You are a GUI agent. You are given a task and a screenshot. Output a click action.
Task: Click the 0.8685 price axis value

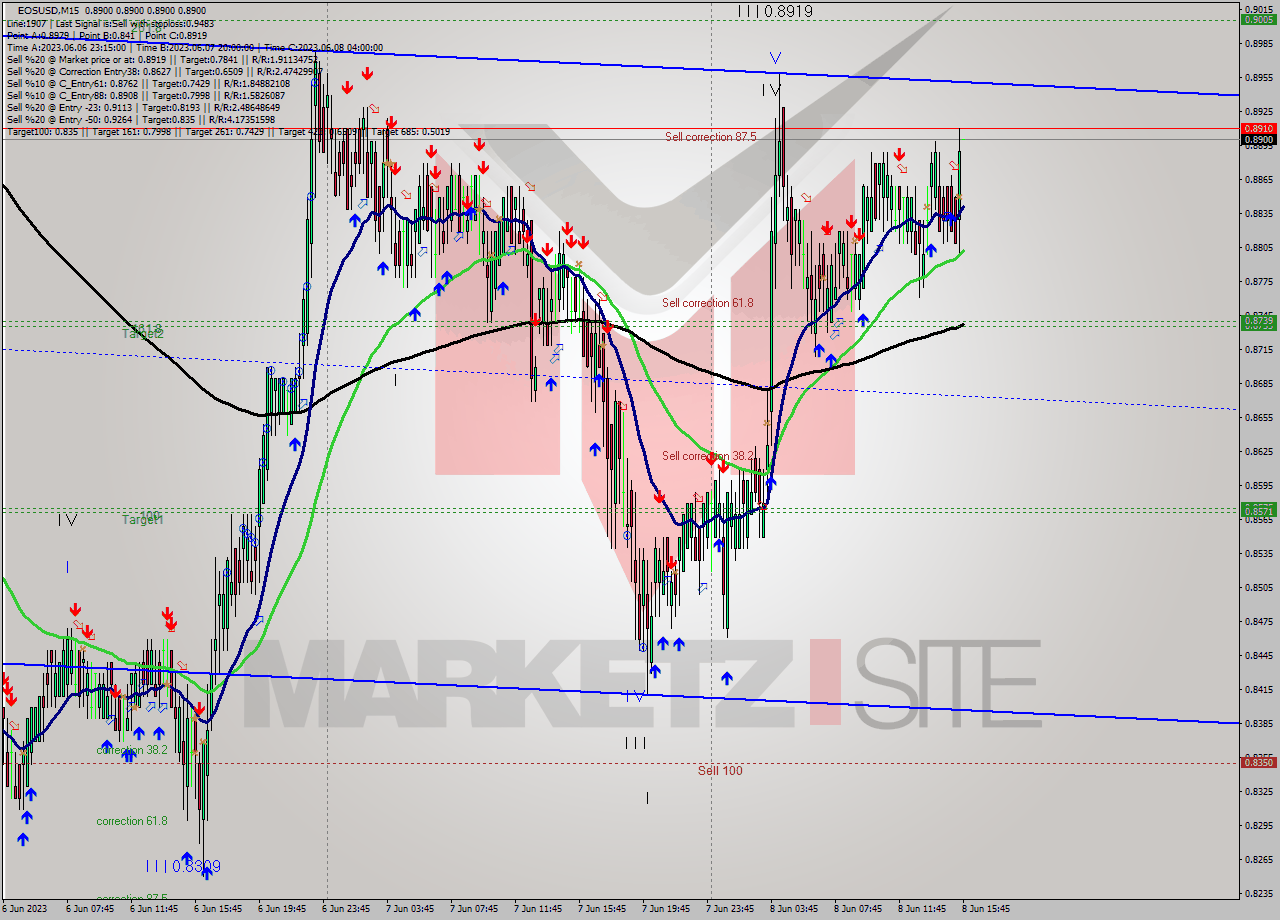(x=1258, y=384)
